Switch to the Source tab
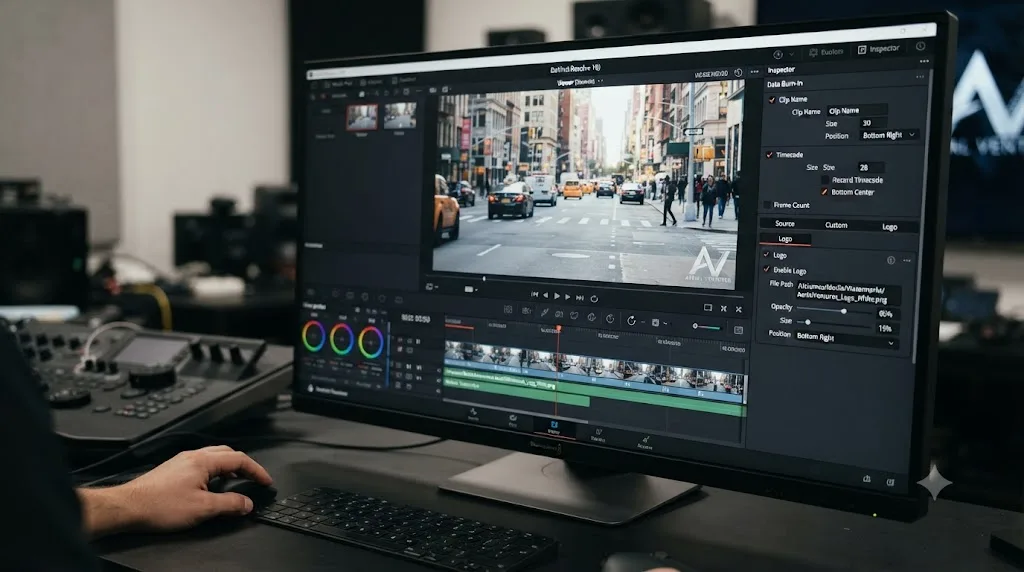Viewport: 1024px width, 572px height. (x=784, y=223)
